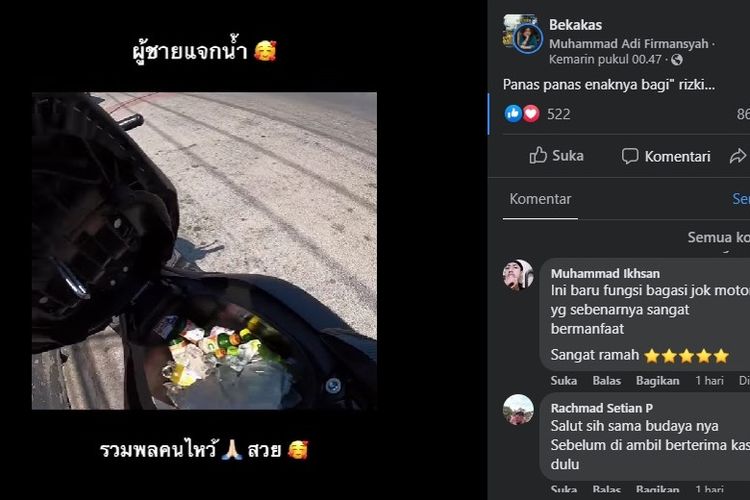The height and width of the screenshot is (500, 750).
Task: Click Bagikan under Muhammad Ikhsan's comment
Action: click(x=658, y=381)
